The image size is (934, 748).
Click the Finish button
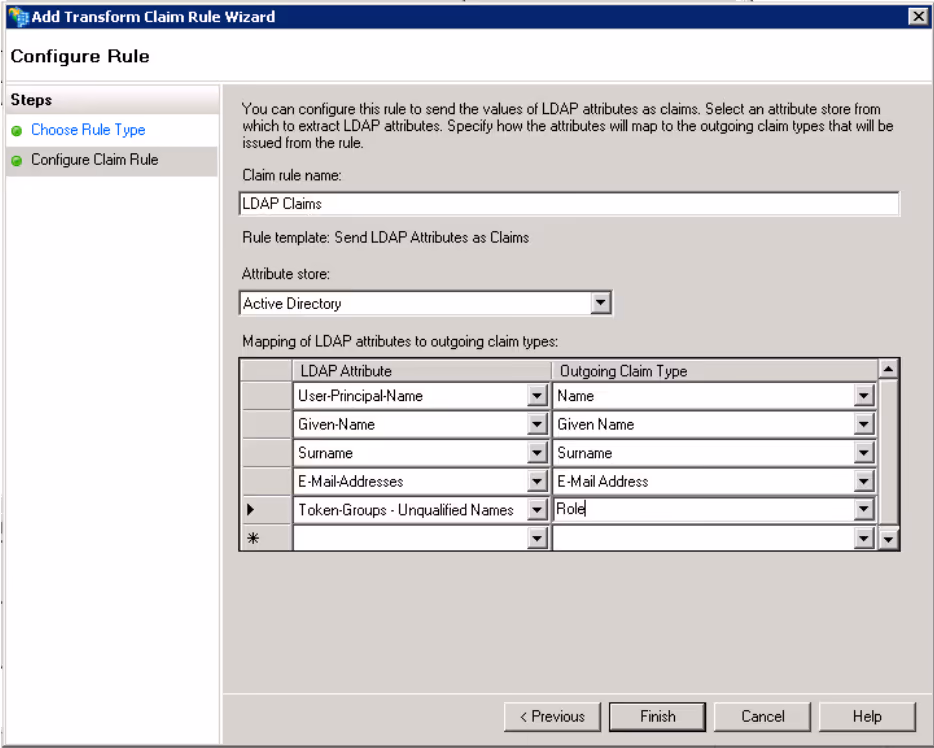click(x=657, y=716)
